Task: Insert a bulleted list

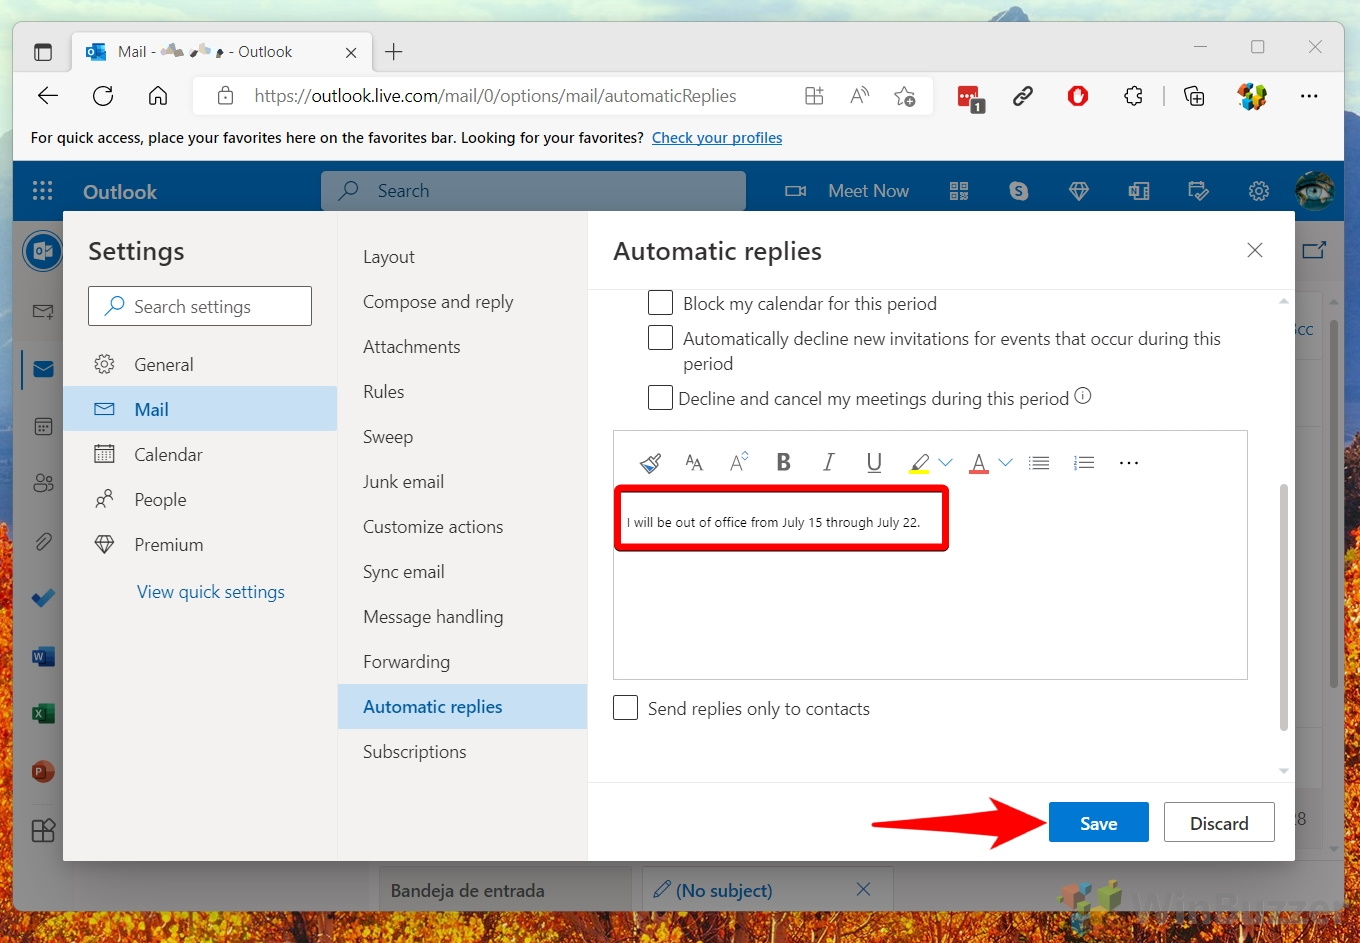Action: coord(1039,463)
